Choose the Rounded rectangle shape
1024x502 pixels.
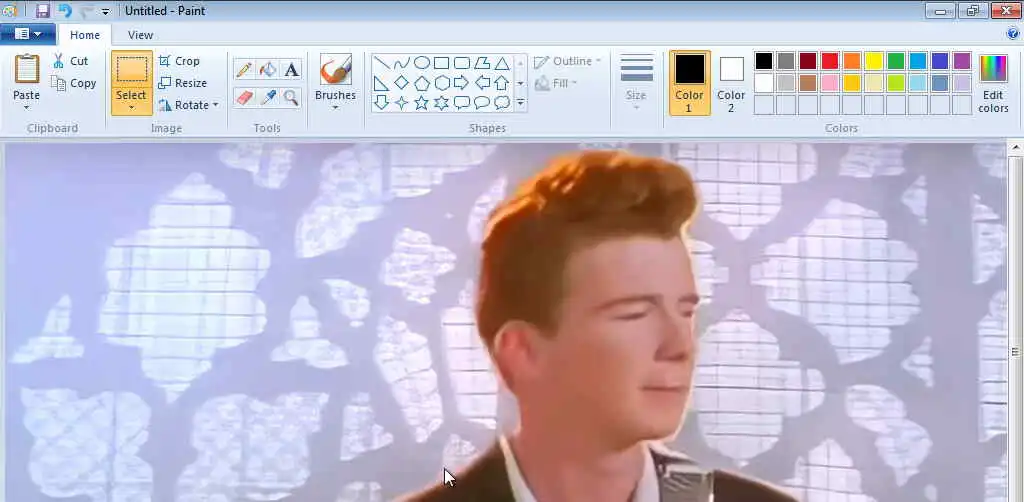coord(462,63)
